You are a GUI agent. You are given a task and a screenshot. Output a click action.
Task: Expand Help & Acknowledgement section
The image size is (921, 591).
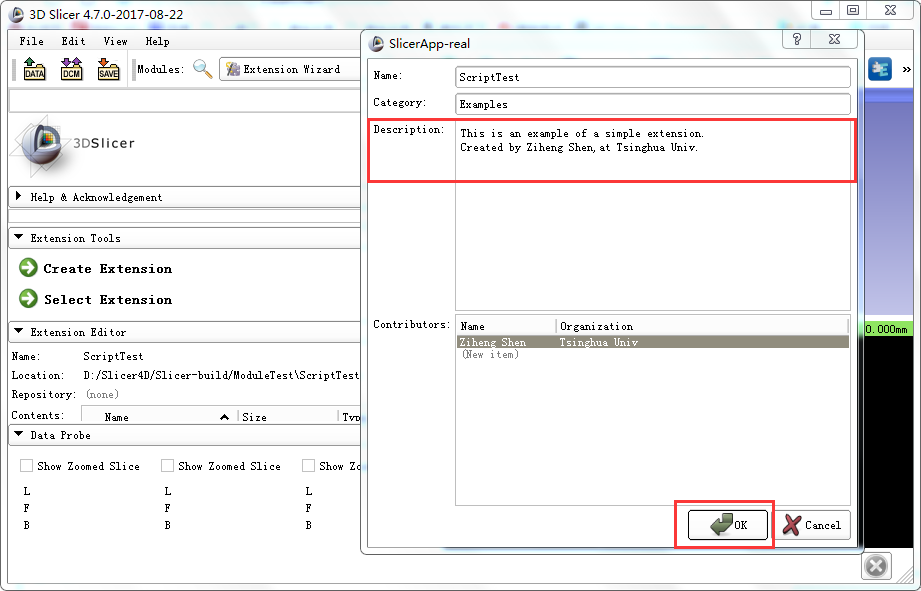184,197
